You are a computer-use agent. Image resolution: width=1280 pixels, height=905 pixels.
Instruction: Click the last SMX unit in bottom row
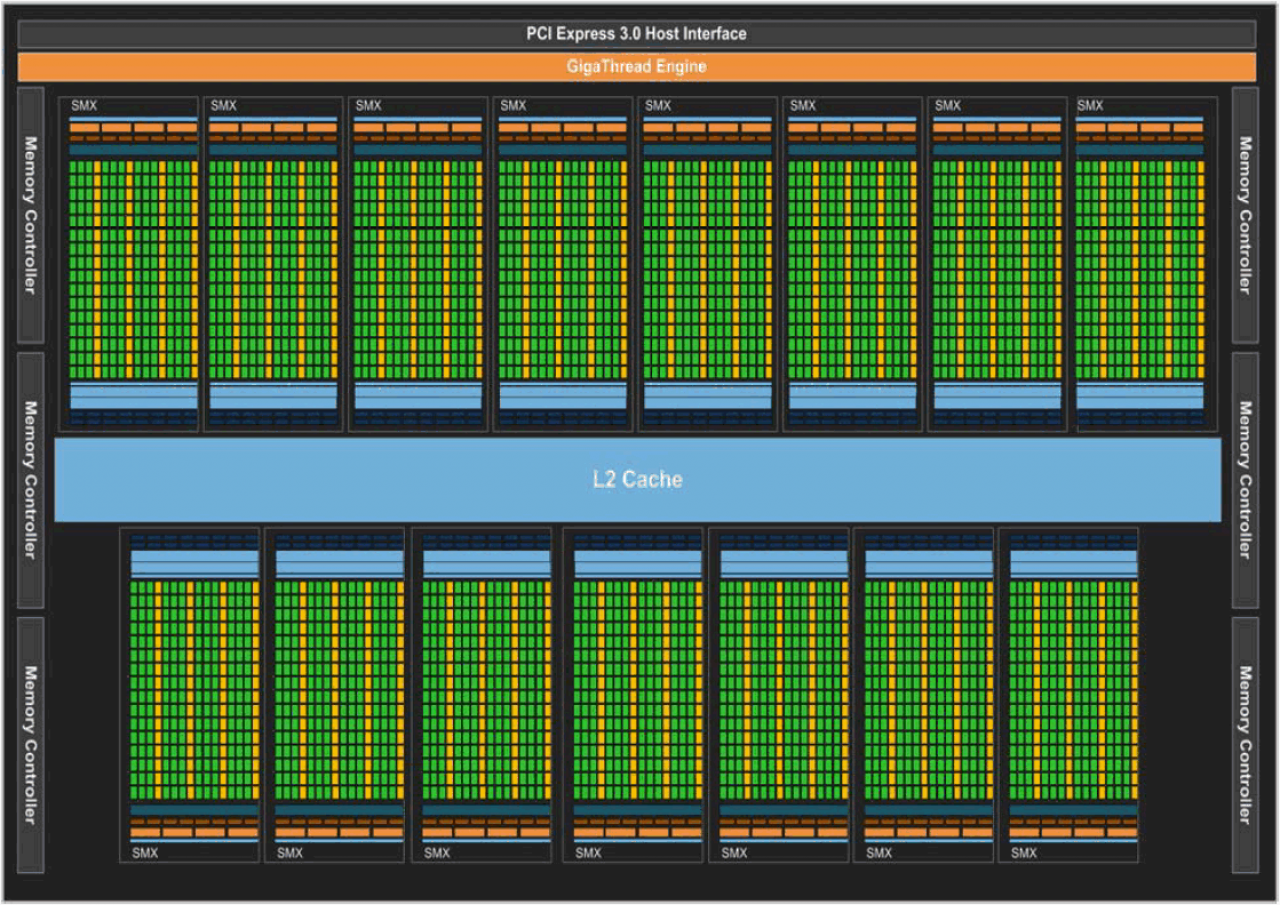[1068, 695]
